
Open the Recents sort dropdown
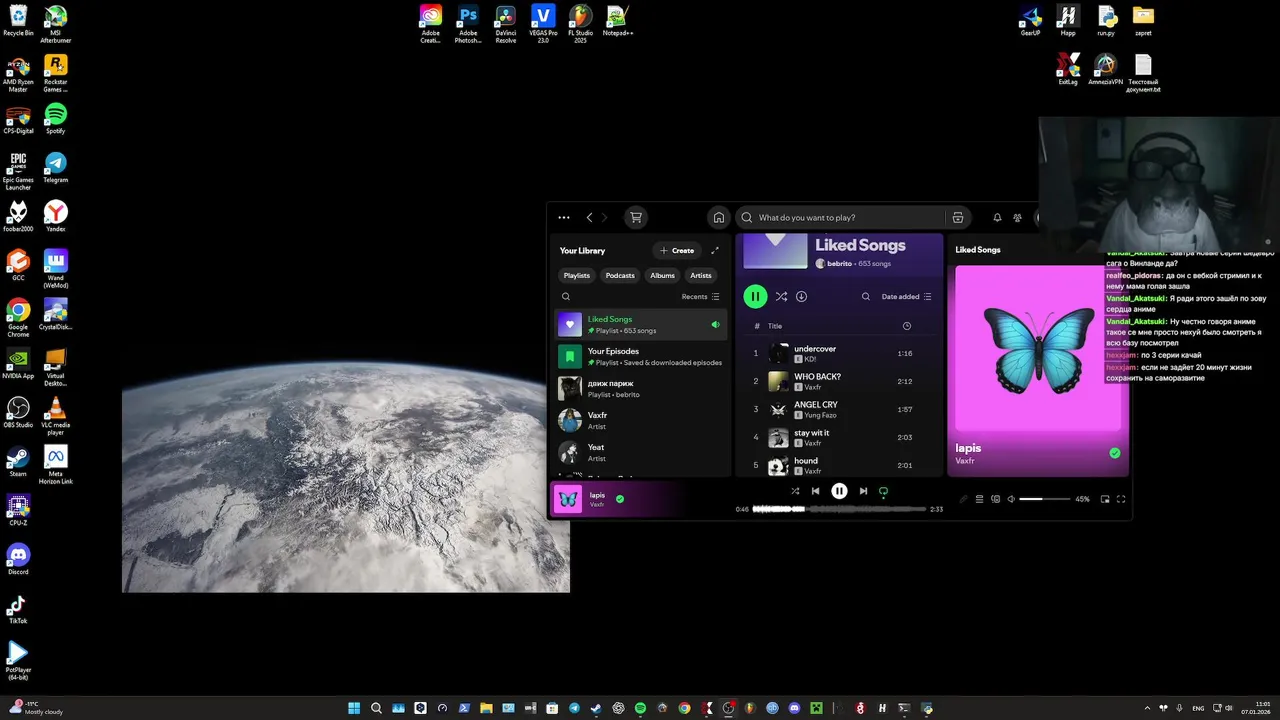[x=700, y=297]
